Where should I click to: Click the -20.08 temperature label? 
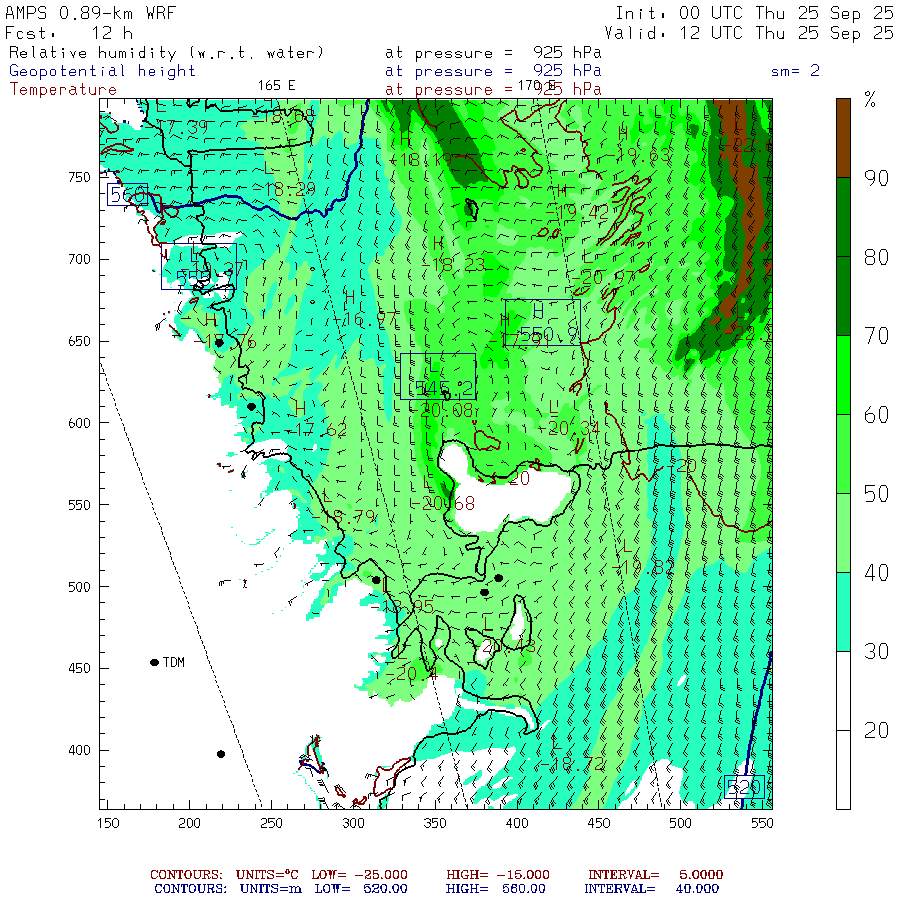(x=443, y=410)
